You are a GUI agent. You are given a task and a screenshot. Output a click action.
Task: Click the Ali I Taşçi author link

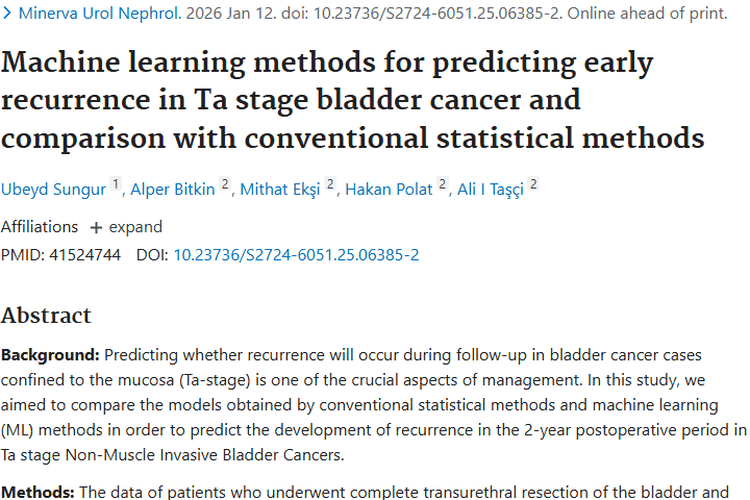pos(491,188)
